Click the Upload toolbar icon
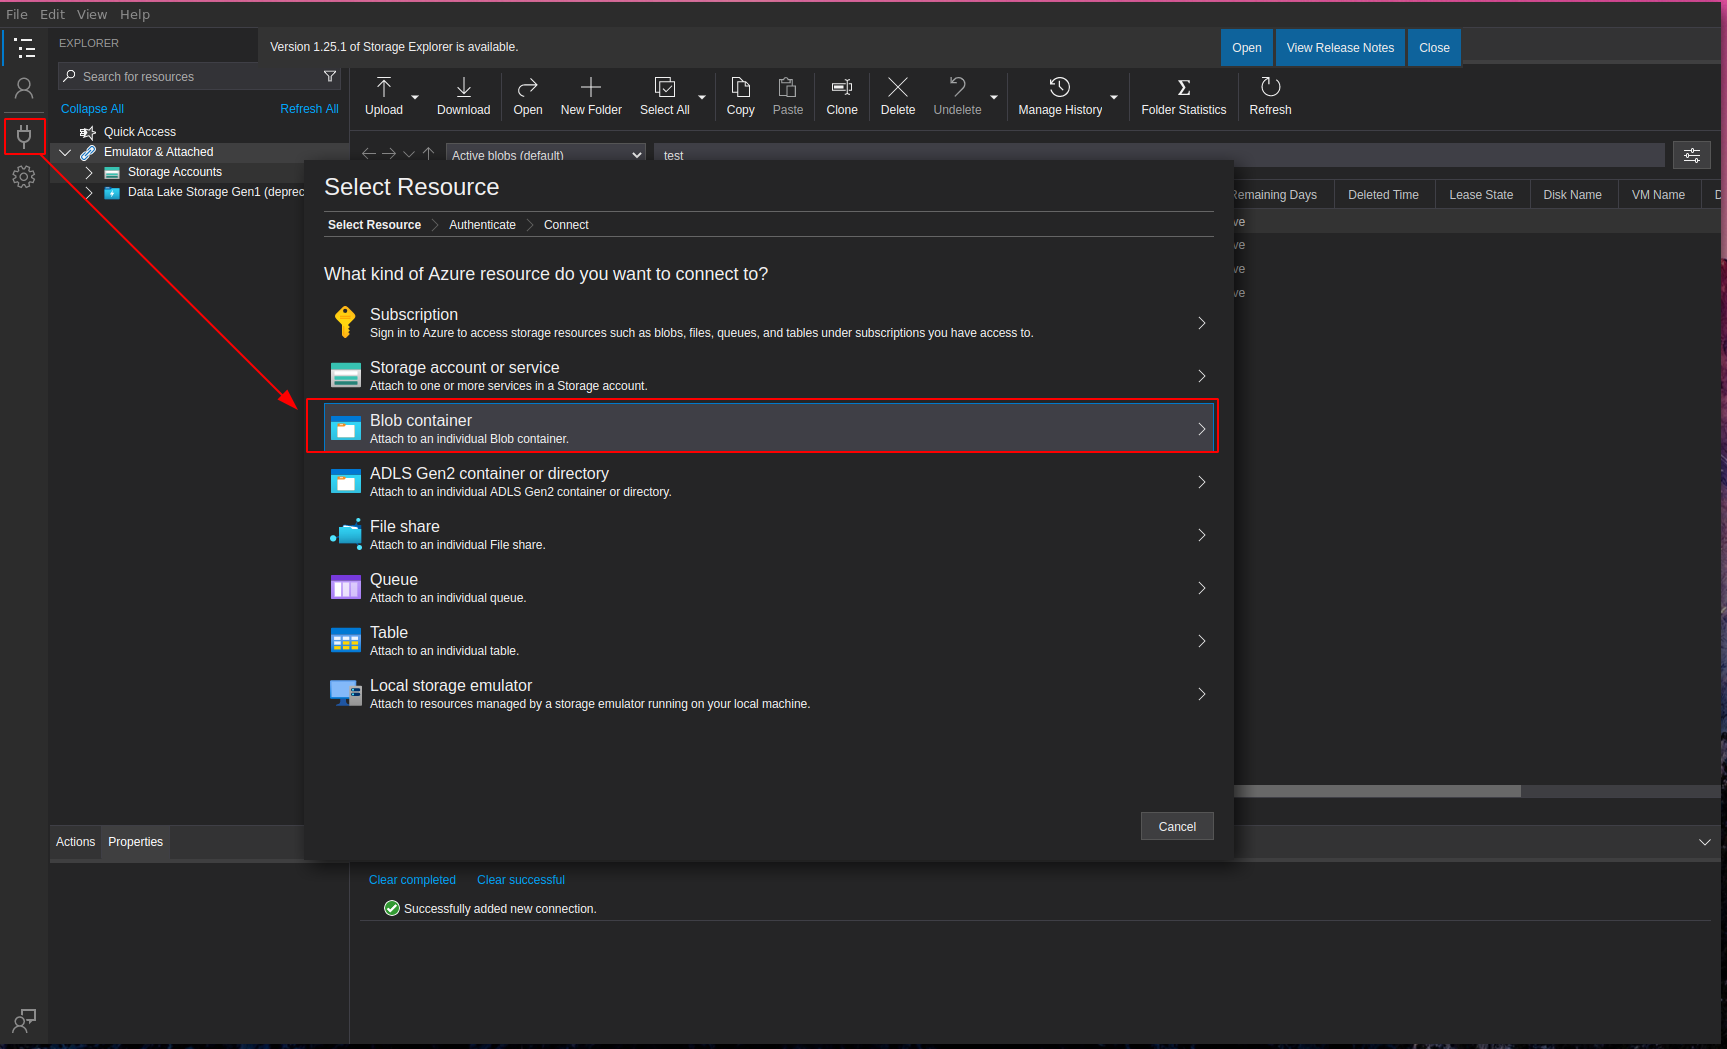This screenshot has width=1727, height=1049. pyautogui.click(x=384, y=97)
